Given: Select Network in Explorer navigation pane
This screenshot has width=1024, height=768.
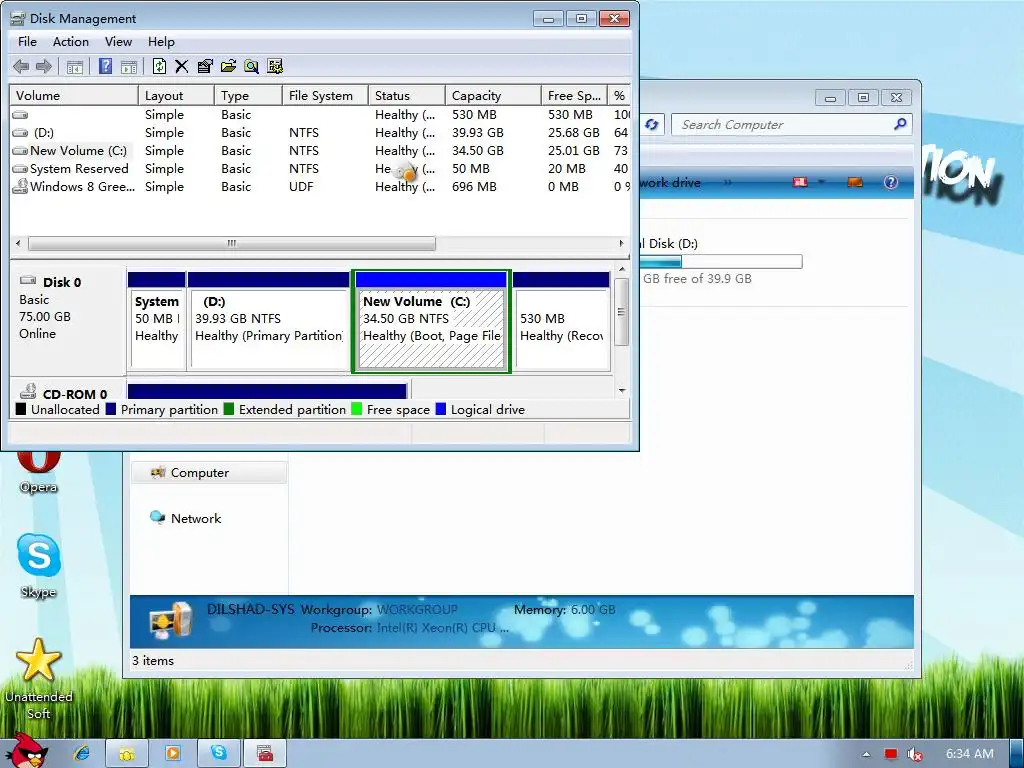Looking at the screenshot, I should pyautogui.click(x=195, y=519).
